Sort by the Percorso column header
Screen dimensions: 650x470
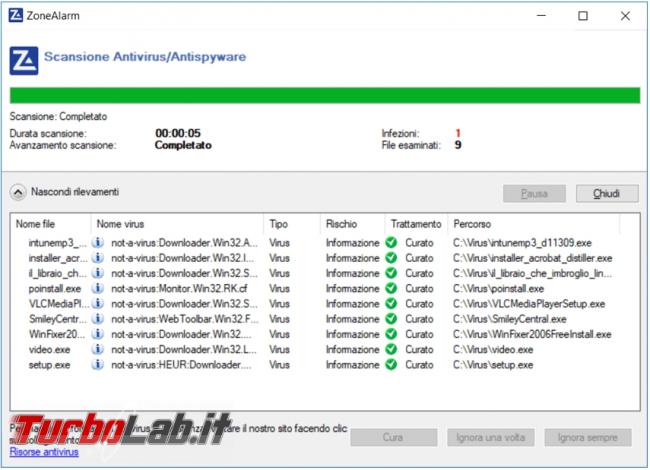click(x=534, y=224)
